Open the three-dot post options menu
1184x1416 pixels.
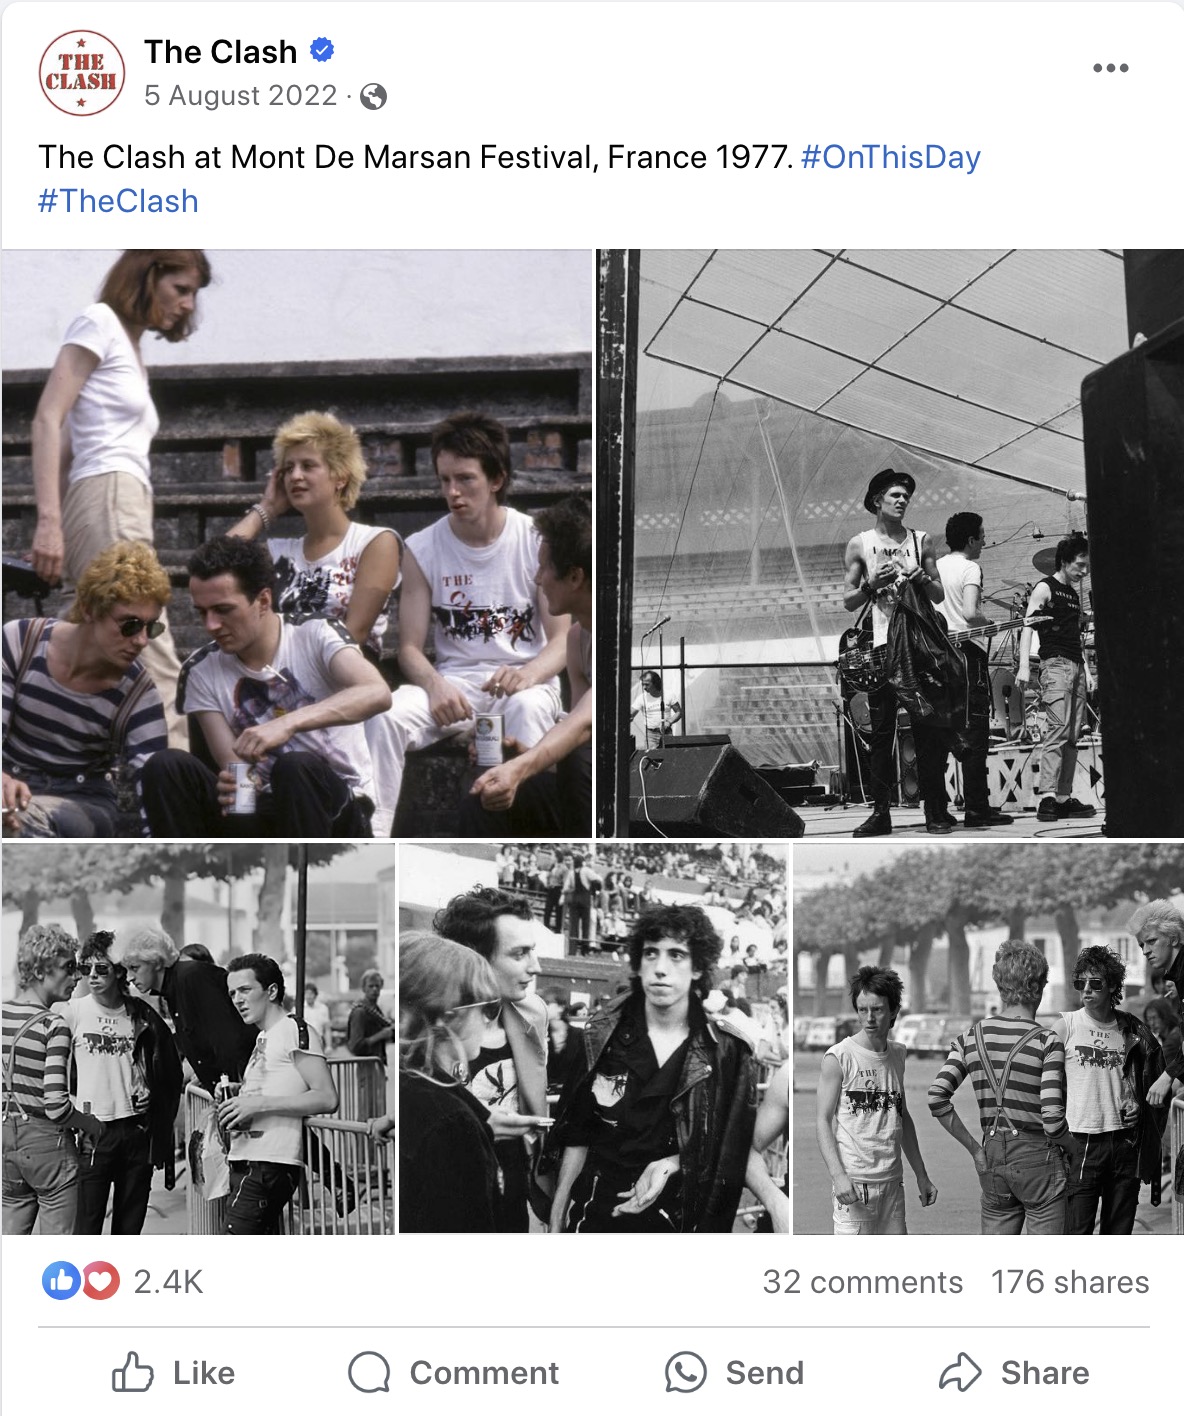tap(1110, 68)
